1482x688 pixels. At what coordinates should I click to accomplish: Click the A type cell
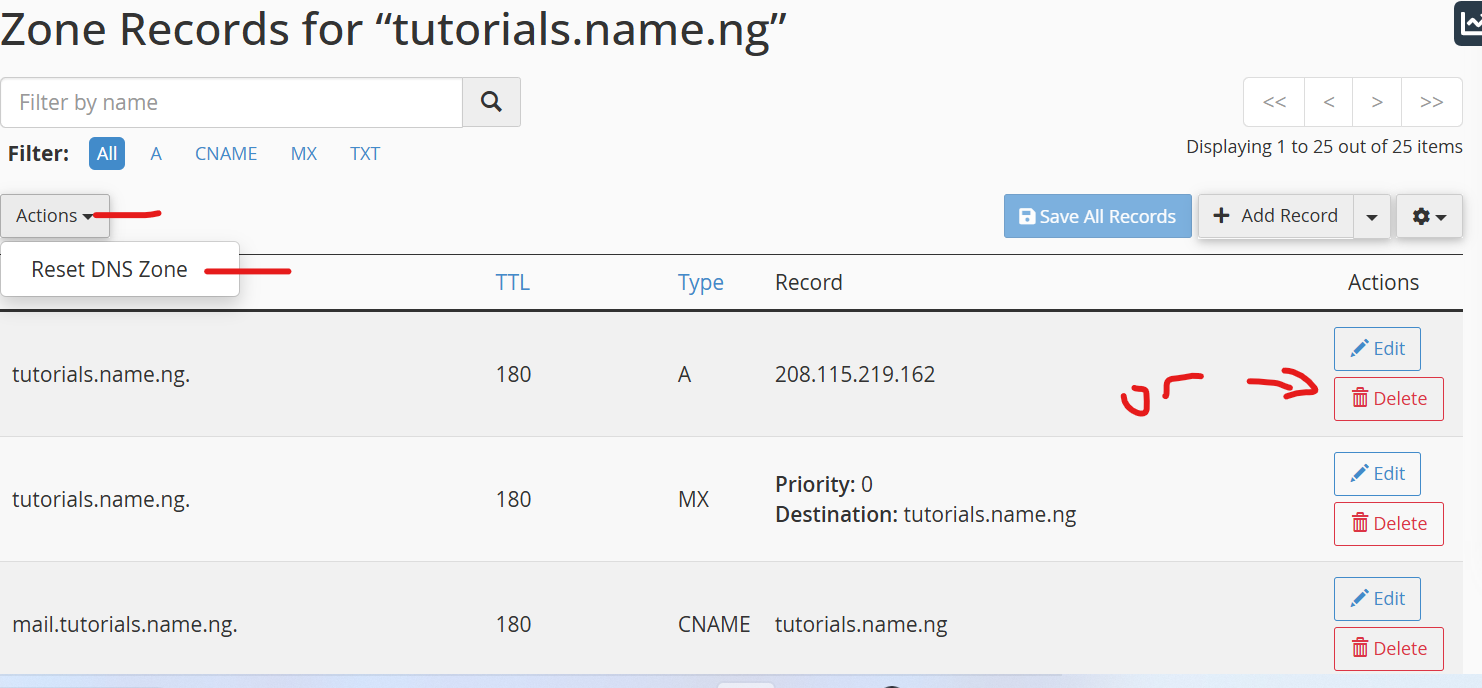(684, 374)
